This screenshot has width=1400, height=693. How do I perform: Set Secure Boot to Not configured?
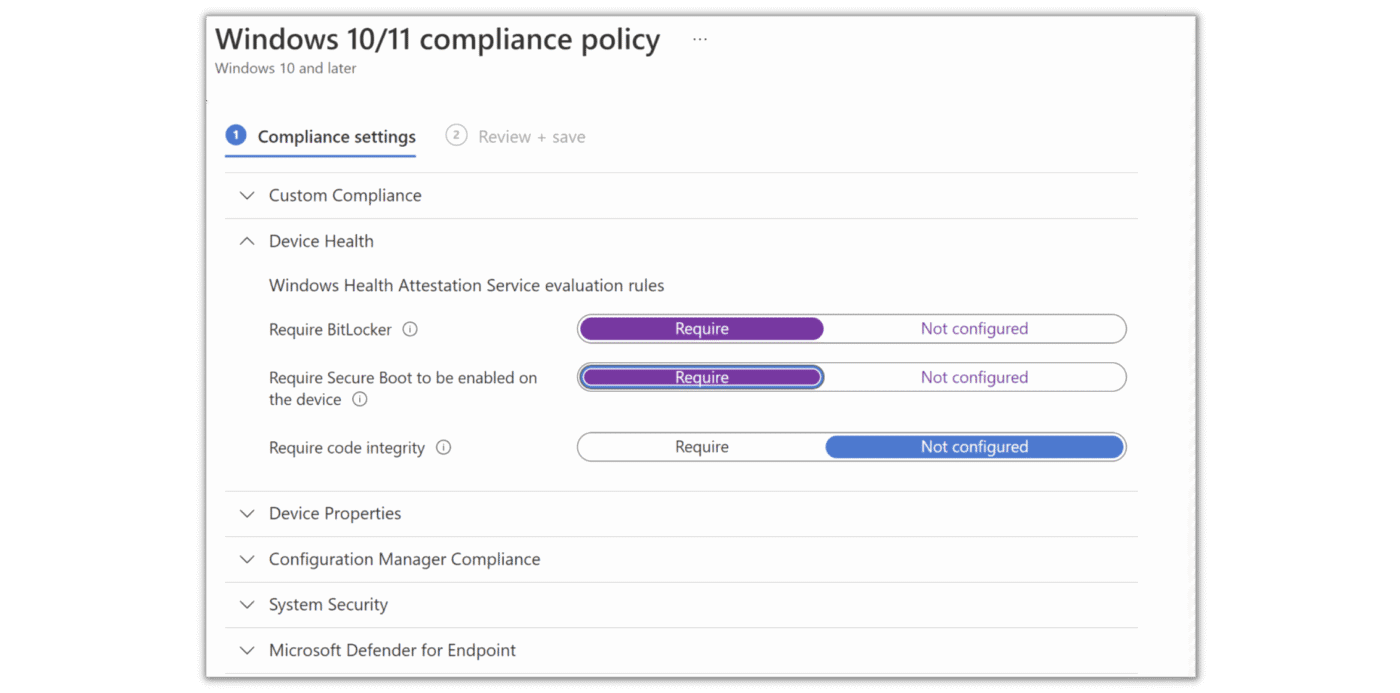(974, 377)
